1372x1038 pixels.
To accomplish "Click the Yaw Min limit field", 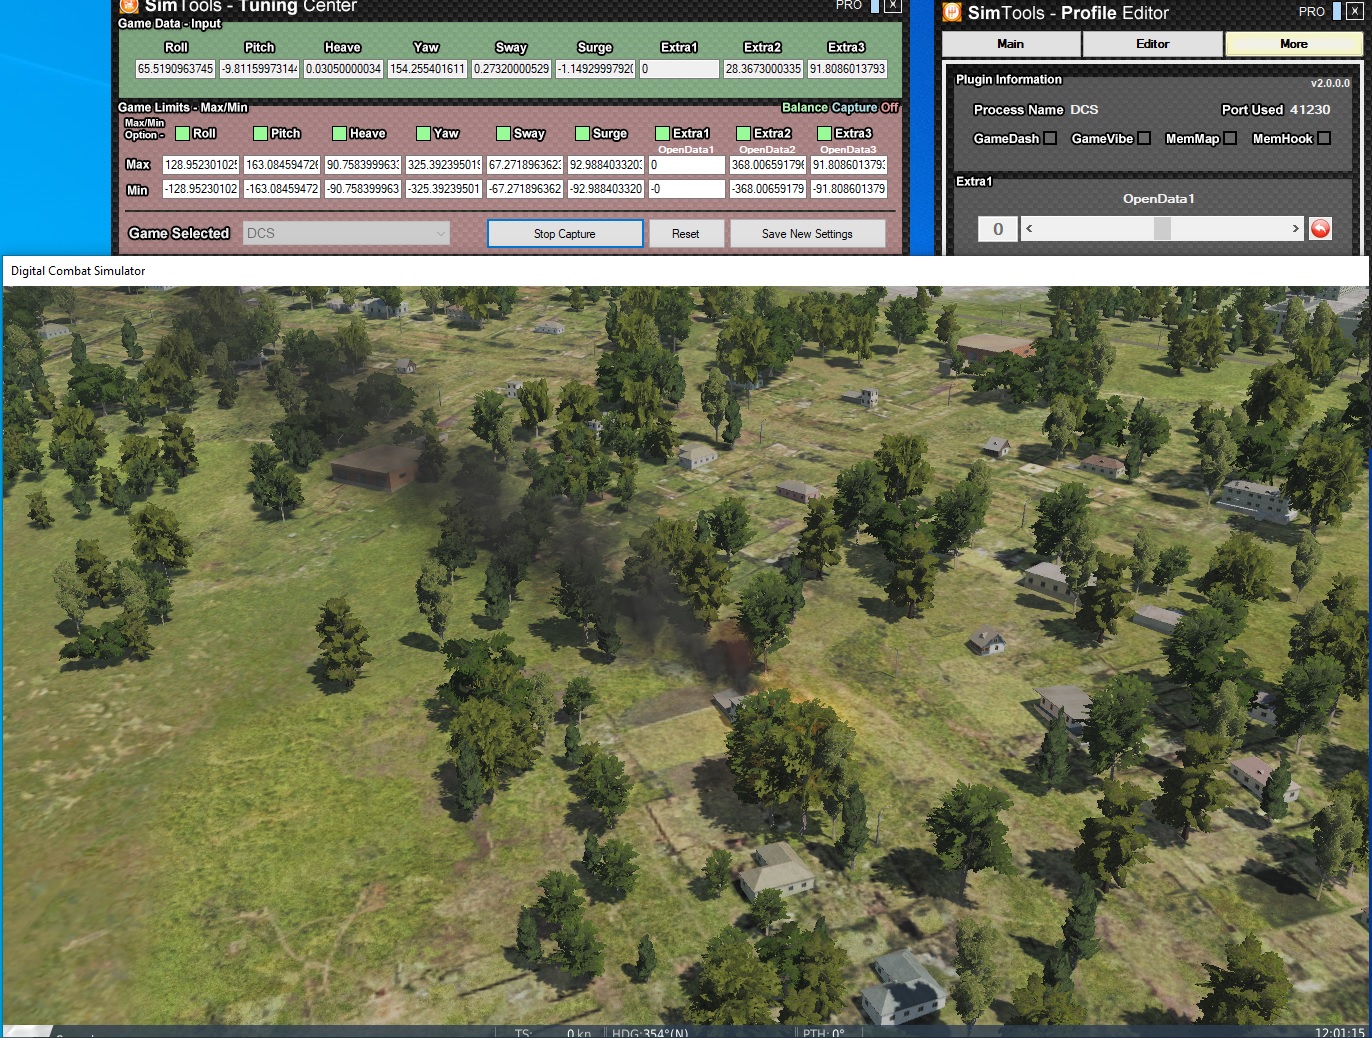I will pos(444,189).
